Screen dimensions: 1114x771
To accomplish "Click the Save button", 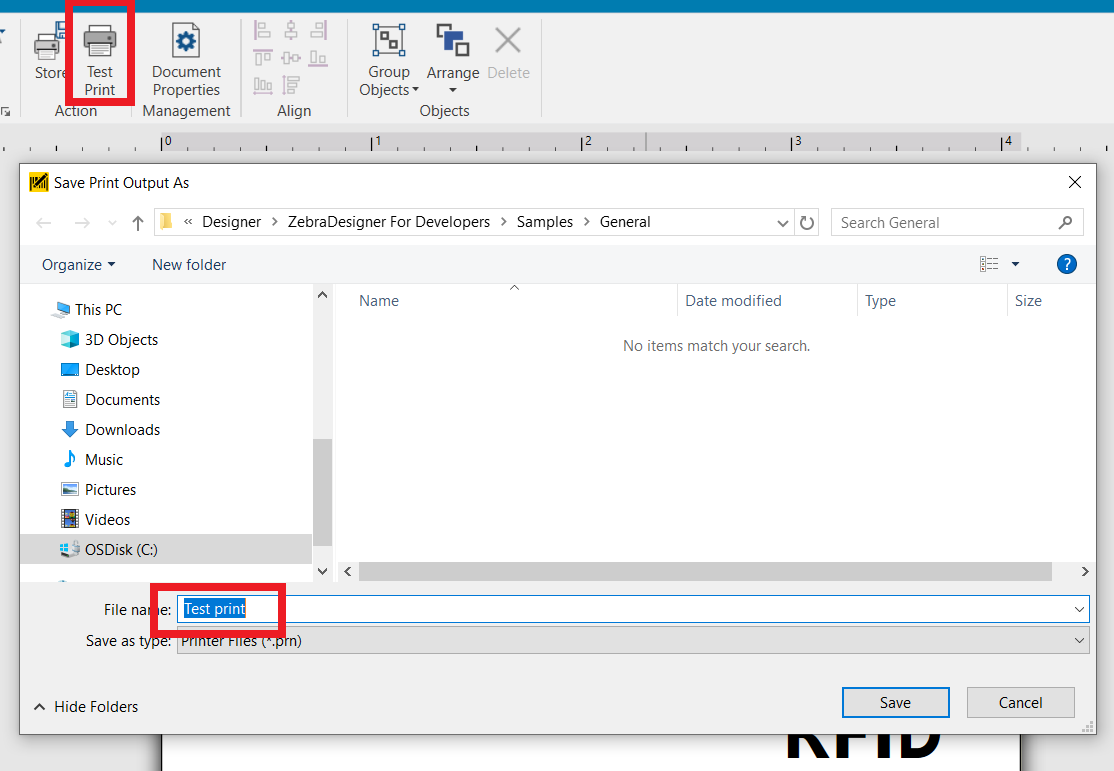I will [x=895, y=702].
